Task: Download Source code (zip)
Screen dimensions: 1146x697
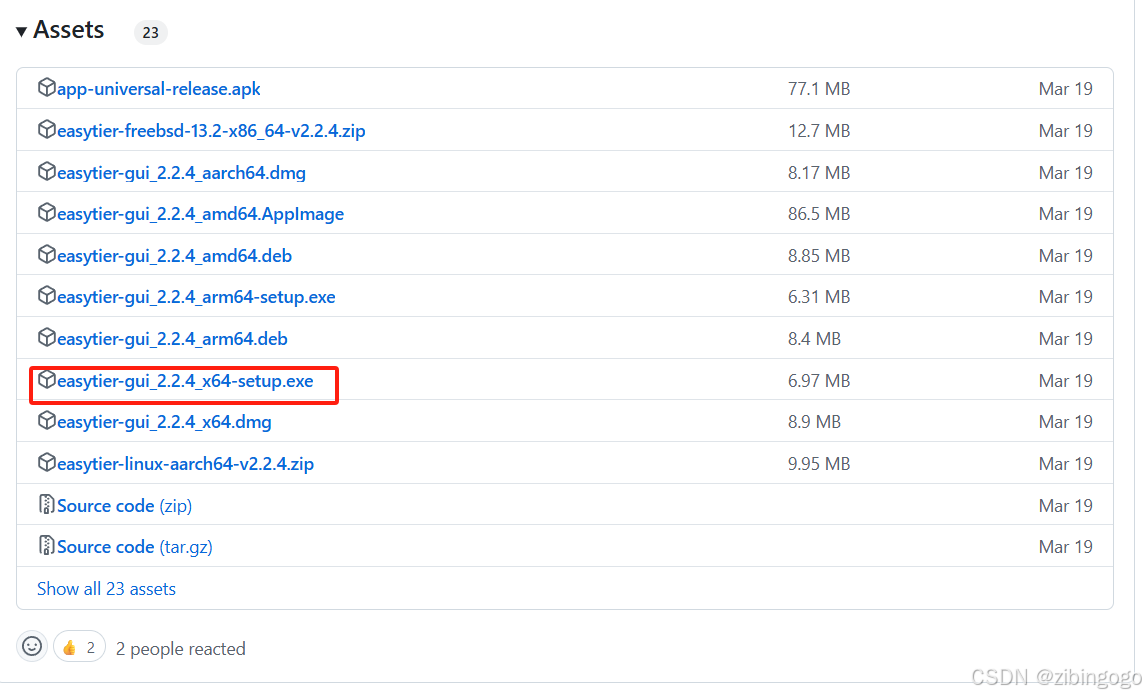Action: tap(124, 506)
